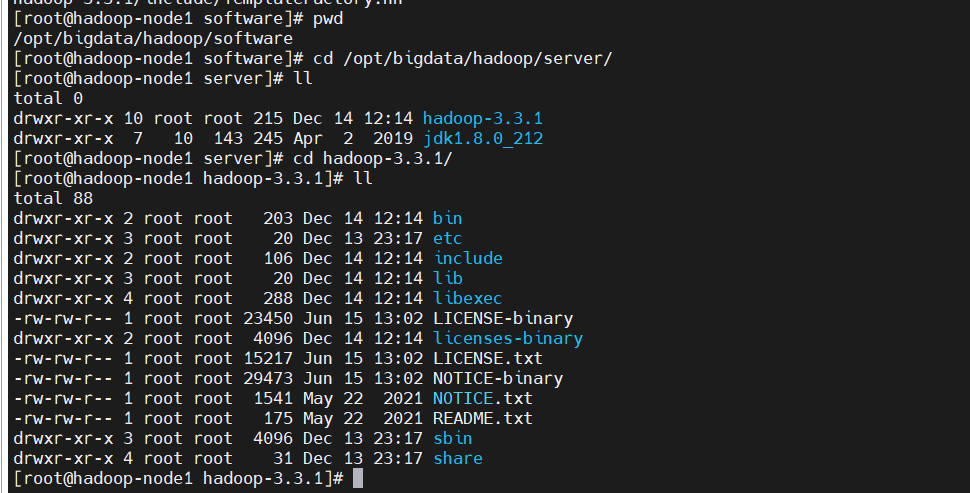Click the cd /opt/bigdata/hadoop/server/ command
The image size is (970, 493).
[463, 59]
